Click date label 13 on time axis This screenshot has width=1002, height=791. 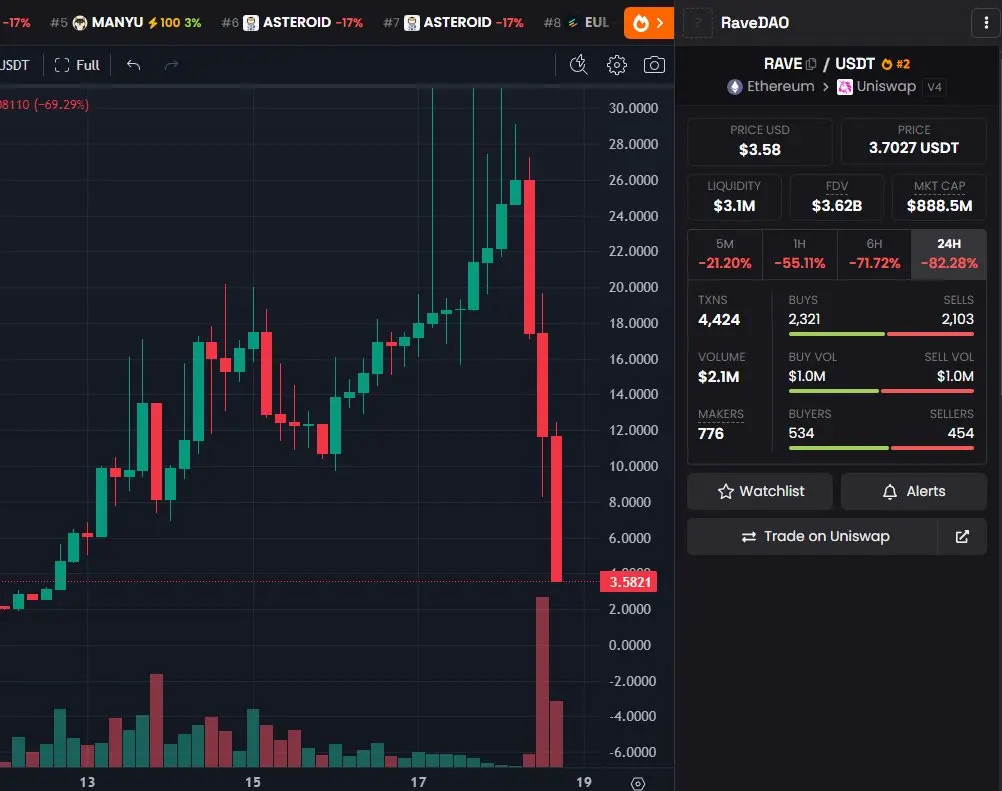pyautogui.click(x=88, y=782)
